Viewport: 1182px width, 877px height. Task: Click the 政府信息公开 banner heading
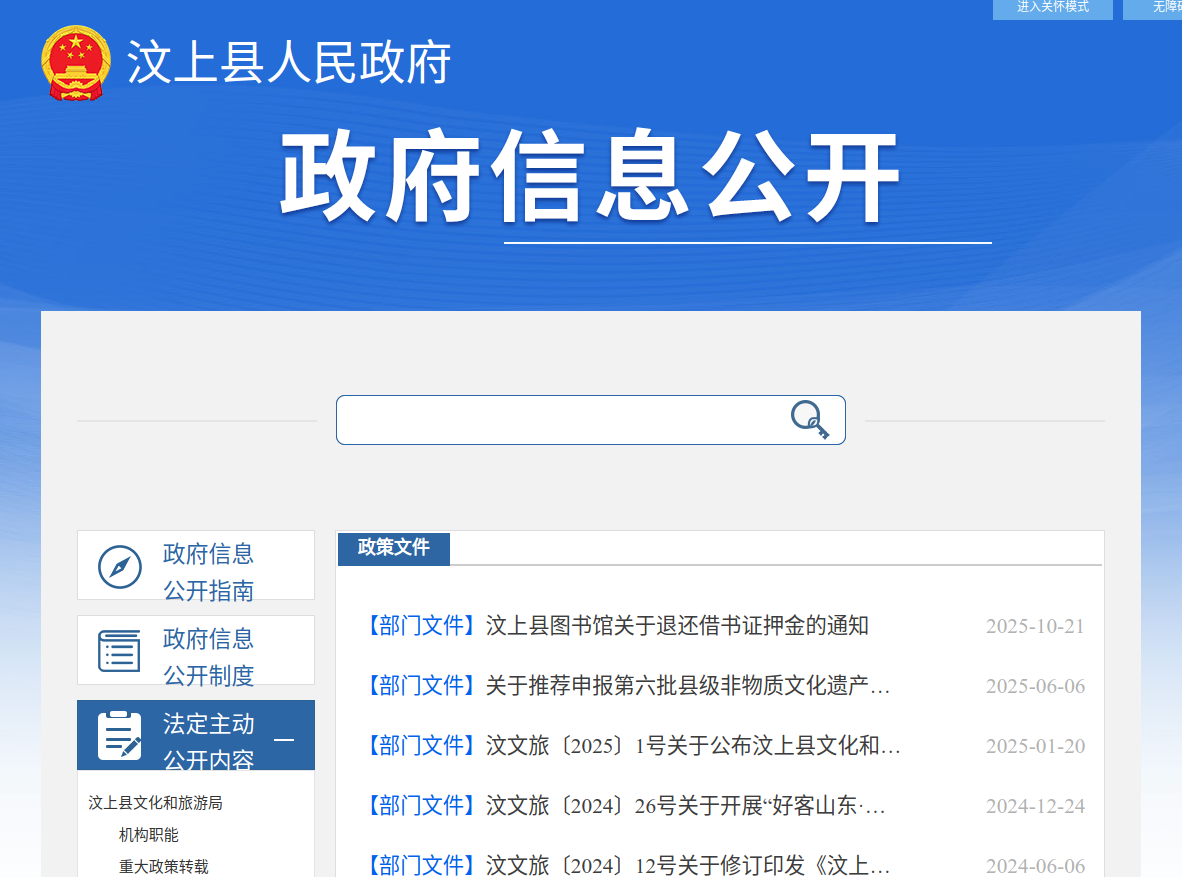pos(590,178)
